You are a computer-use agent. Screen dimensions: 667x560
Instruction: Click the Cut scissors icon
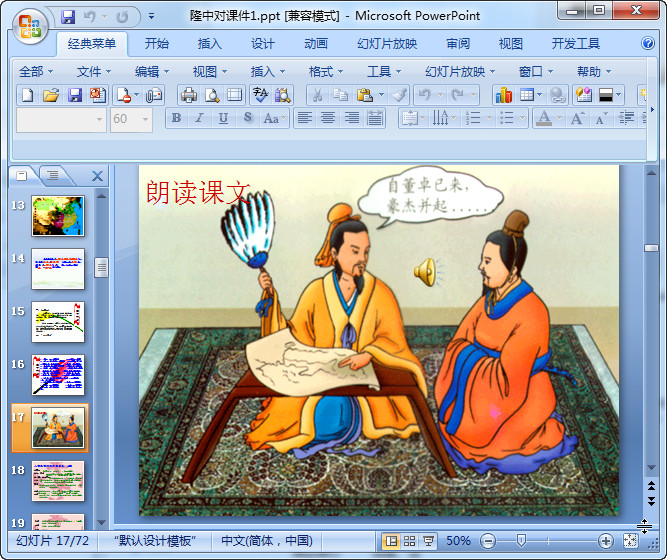pos(317,95)
